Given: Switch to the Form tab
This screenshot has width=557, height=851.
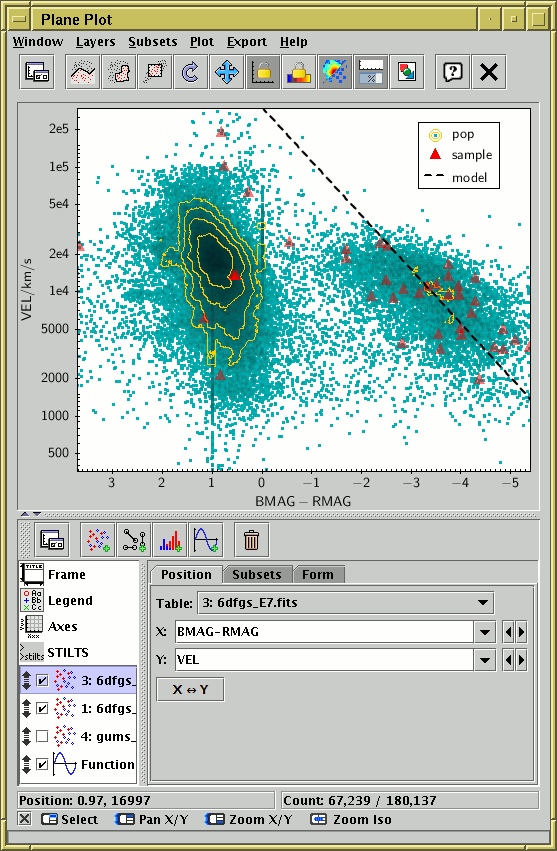Looking at the screenshot, I should point(318,574).
